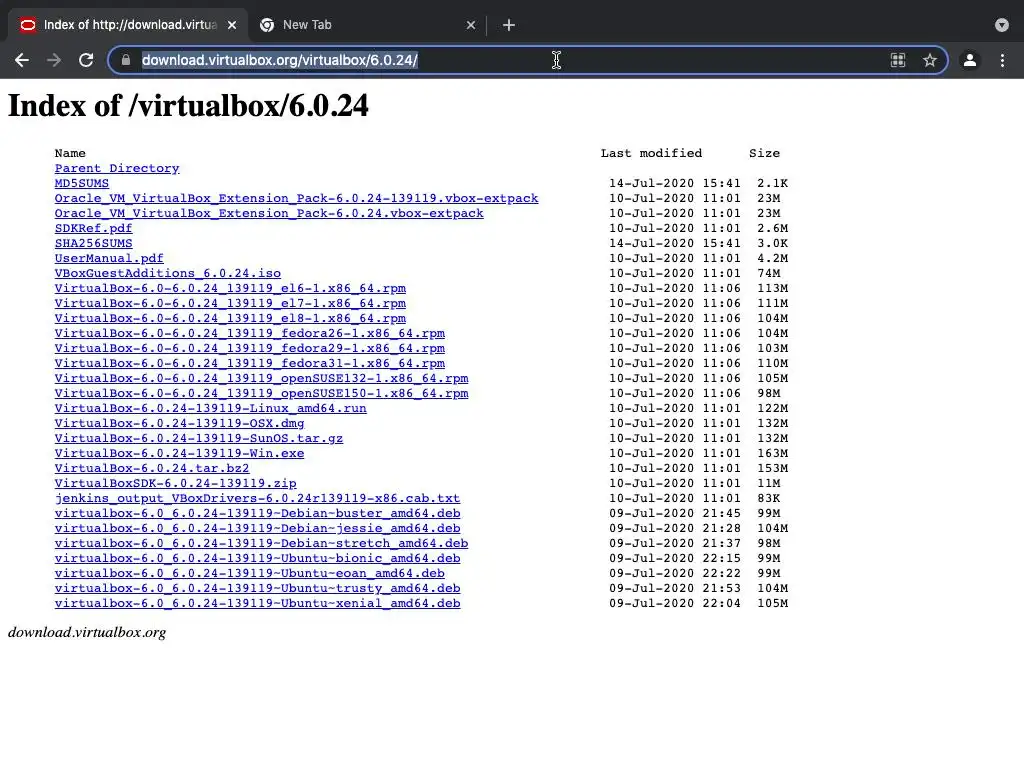Download the OSX.dmg installer
This screenshot has width=1024, height=768.
pyautogui.click(x=180, y=424)
